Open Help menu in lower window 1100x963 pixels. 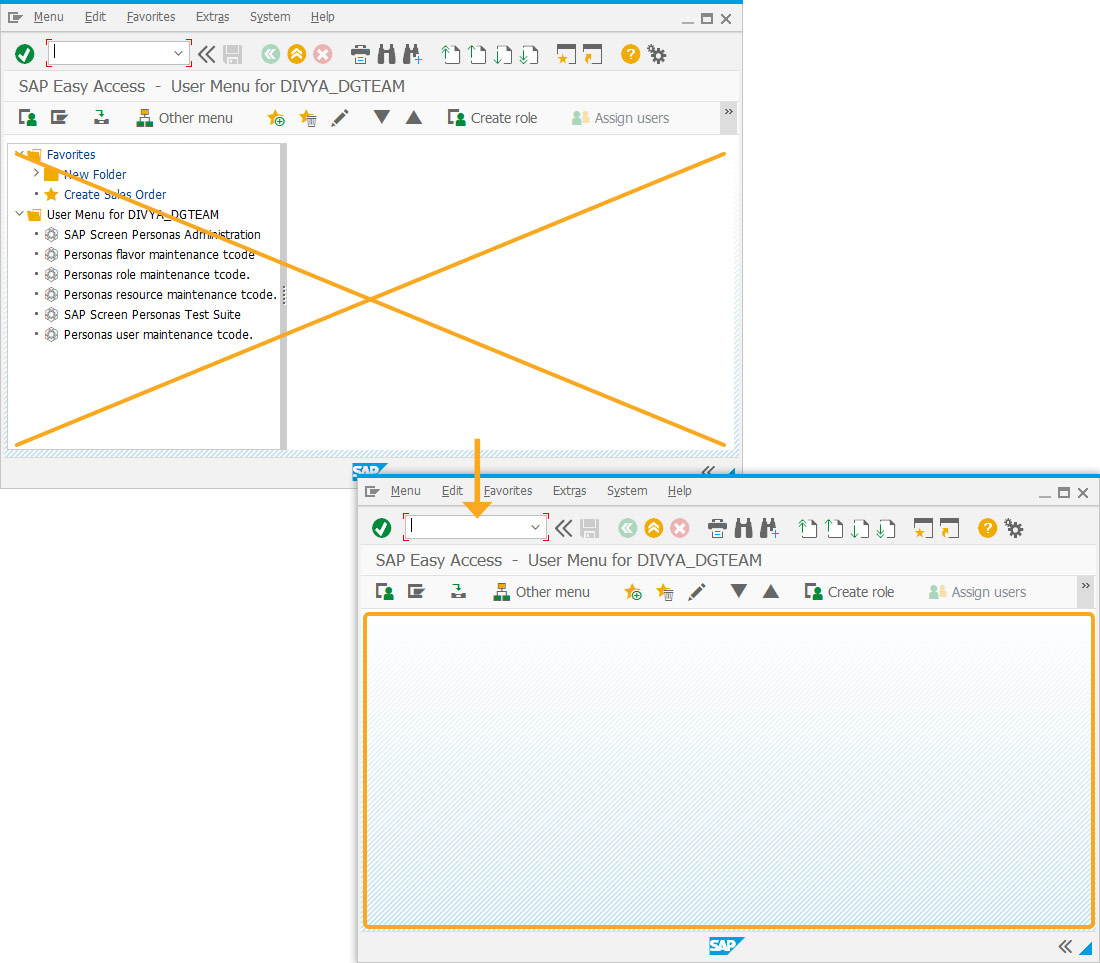pos(680,491)
